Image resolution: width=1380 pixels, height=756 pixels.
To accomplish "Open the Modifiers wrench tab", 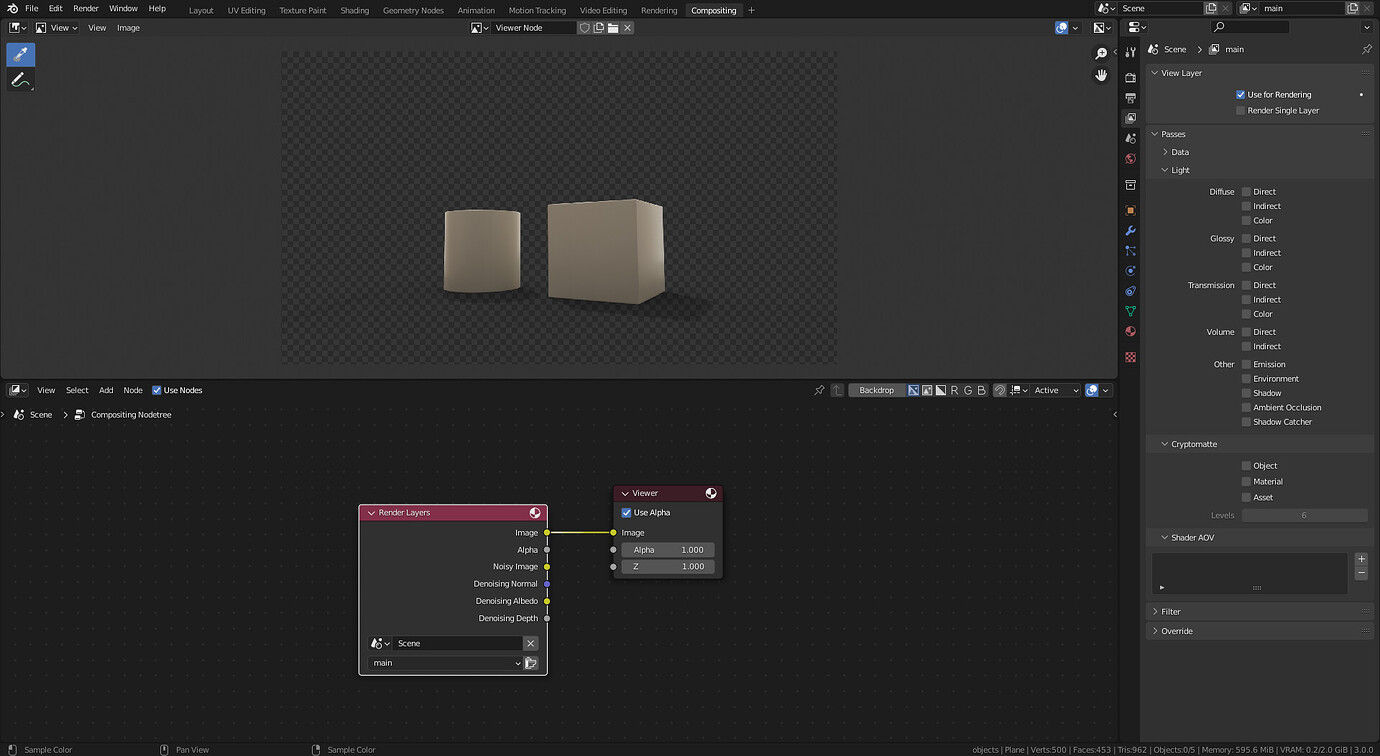I will (x=1130, y=231).
